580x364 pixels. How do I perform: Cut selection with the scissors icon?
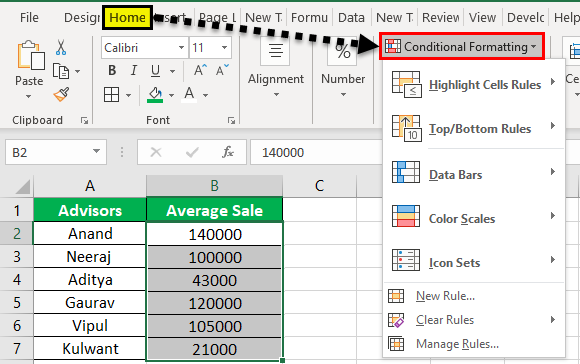click(61, 48)
